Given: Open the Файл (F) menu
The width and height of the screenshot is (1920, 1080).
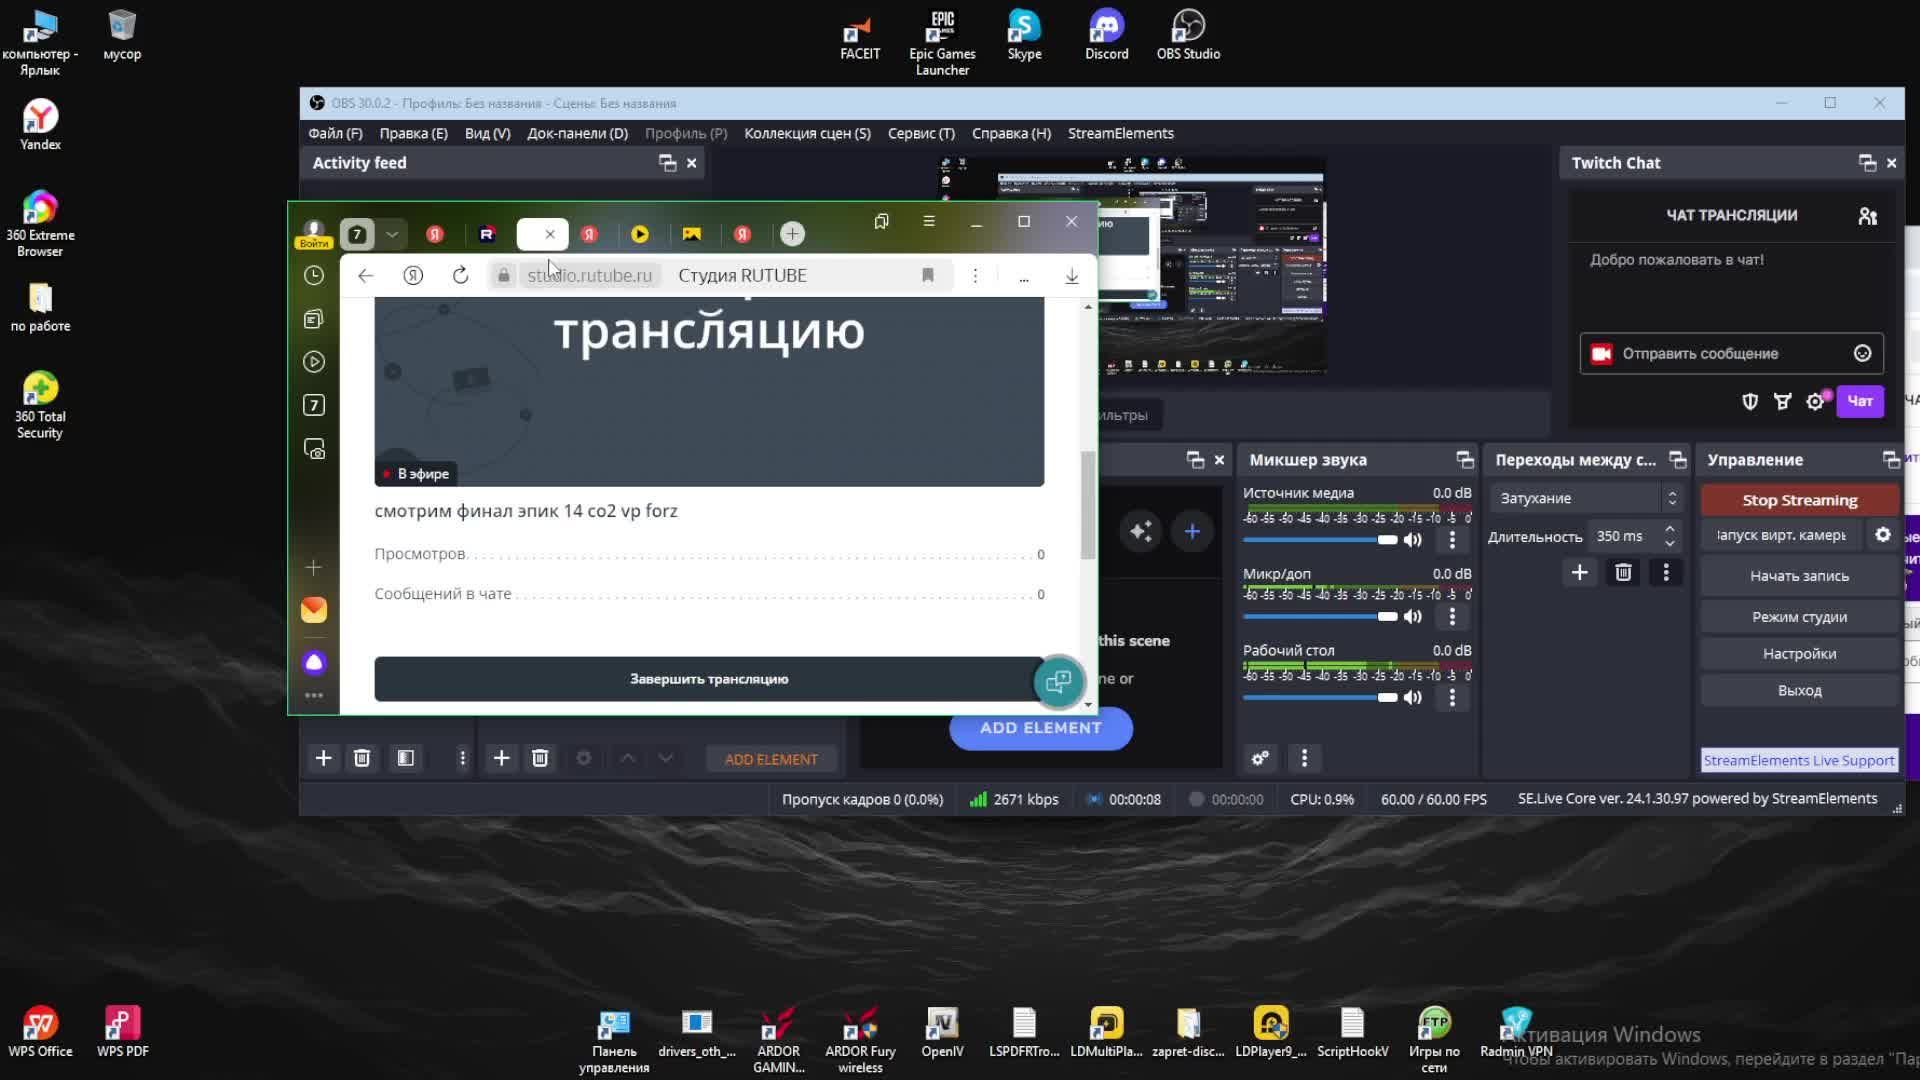Looking at the screenshot, I should pyautogui.click(x=335, y=133).
